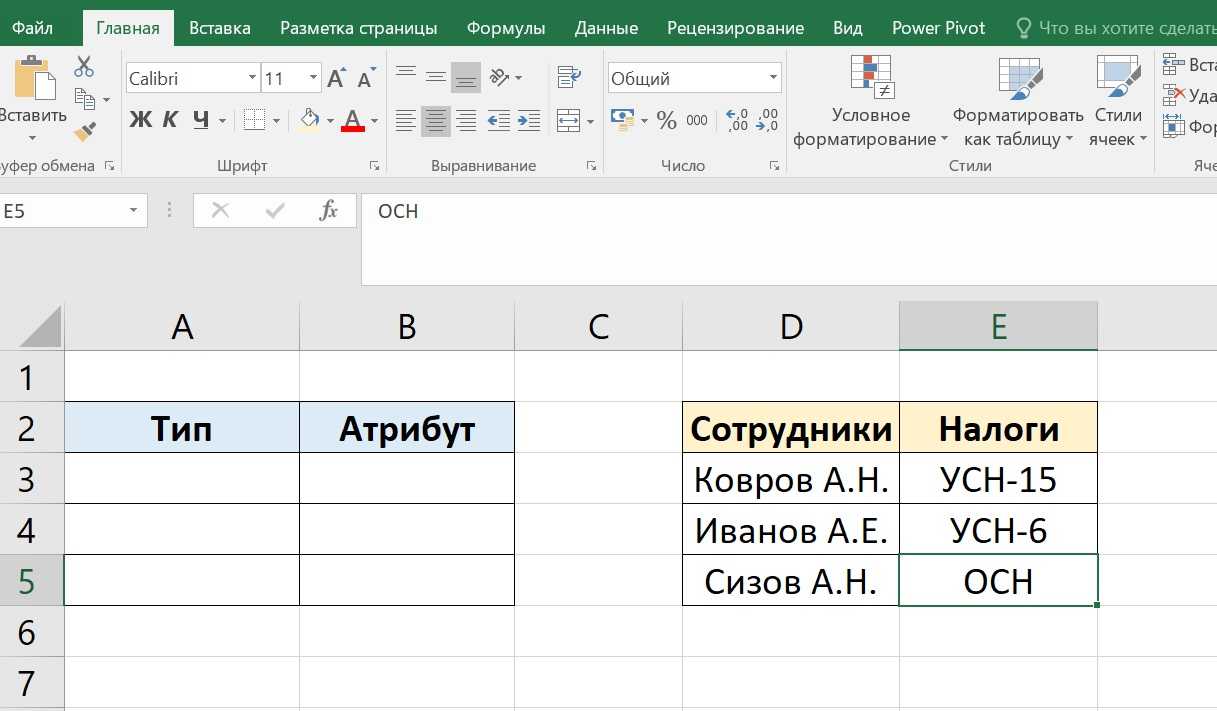This screenshot has width=1217, height=711.
Task: Align text to the bottom of cell
Action: (x=465, y=77)
